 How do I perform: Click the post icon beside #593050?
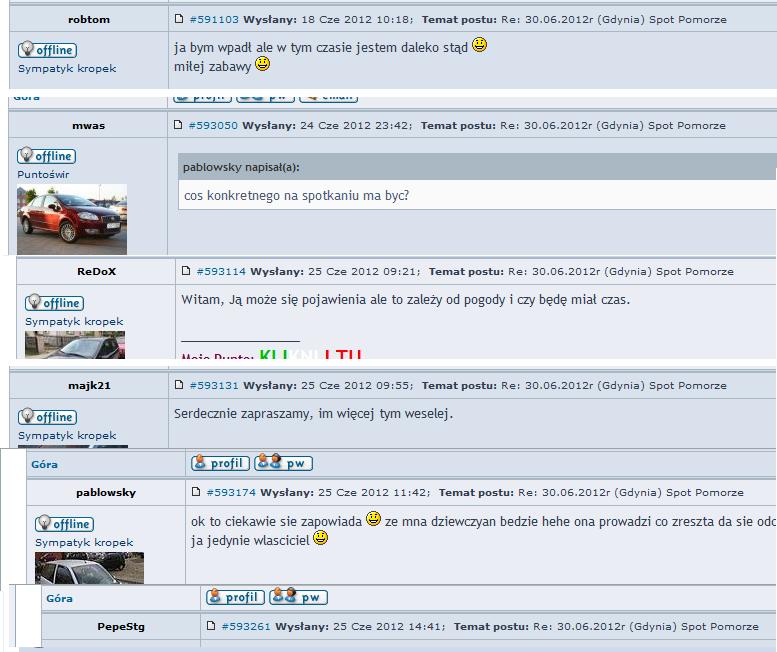click(179, 125)
